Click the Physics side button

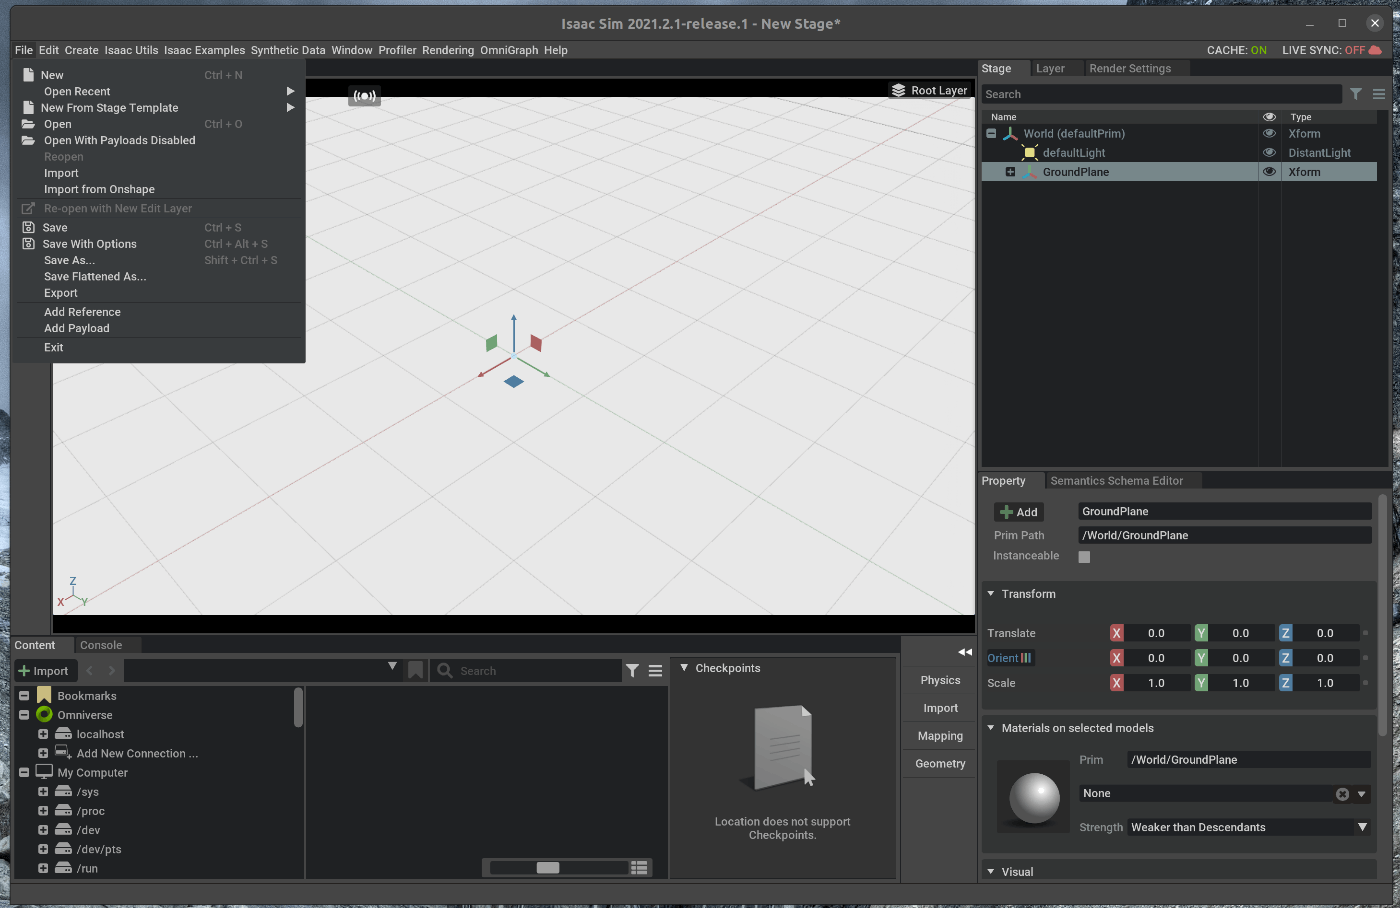click(940, 680)
